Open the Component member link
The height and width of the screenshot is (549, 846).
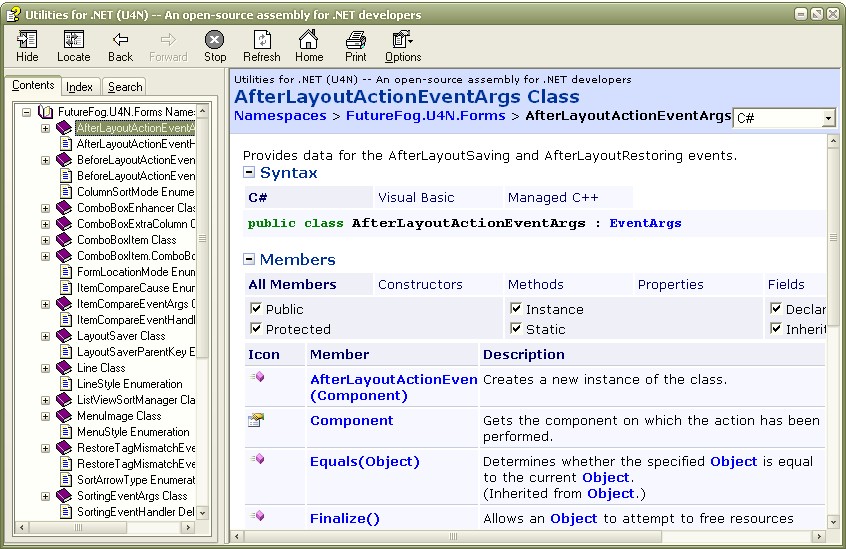point(352,421)
